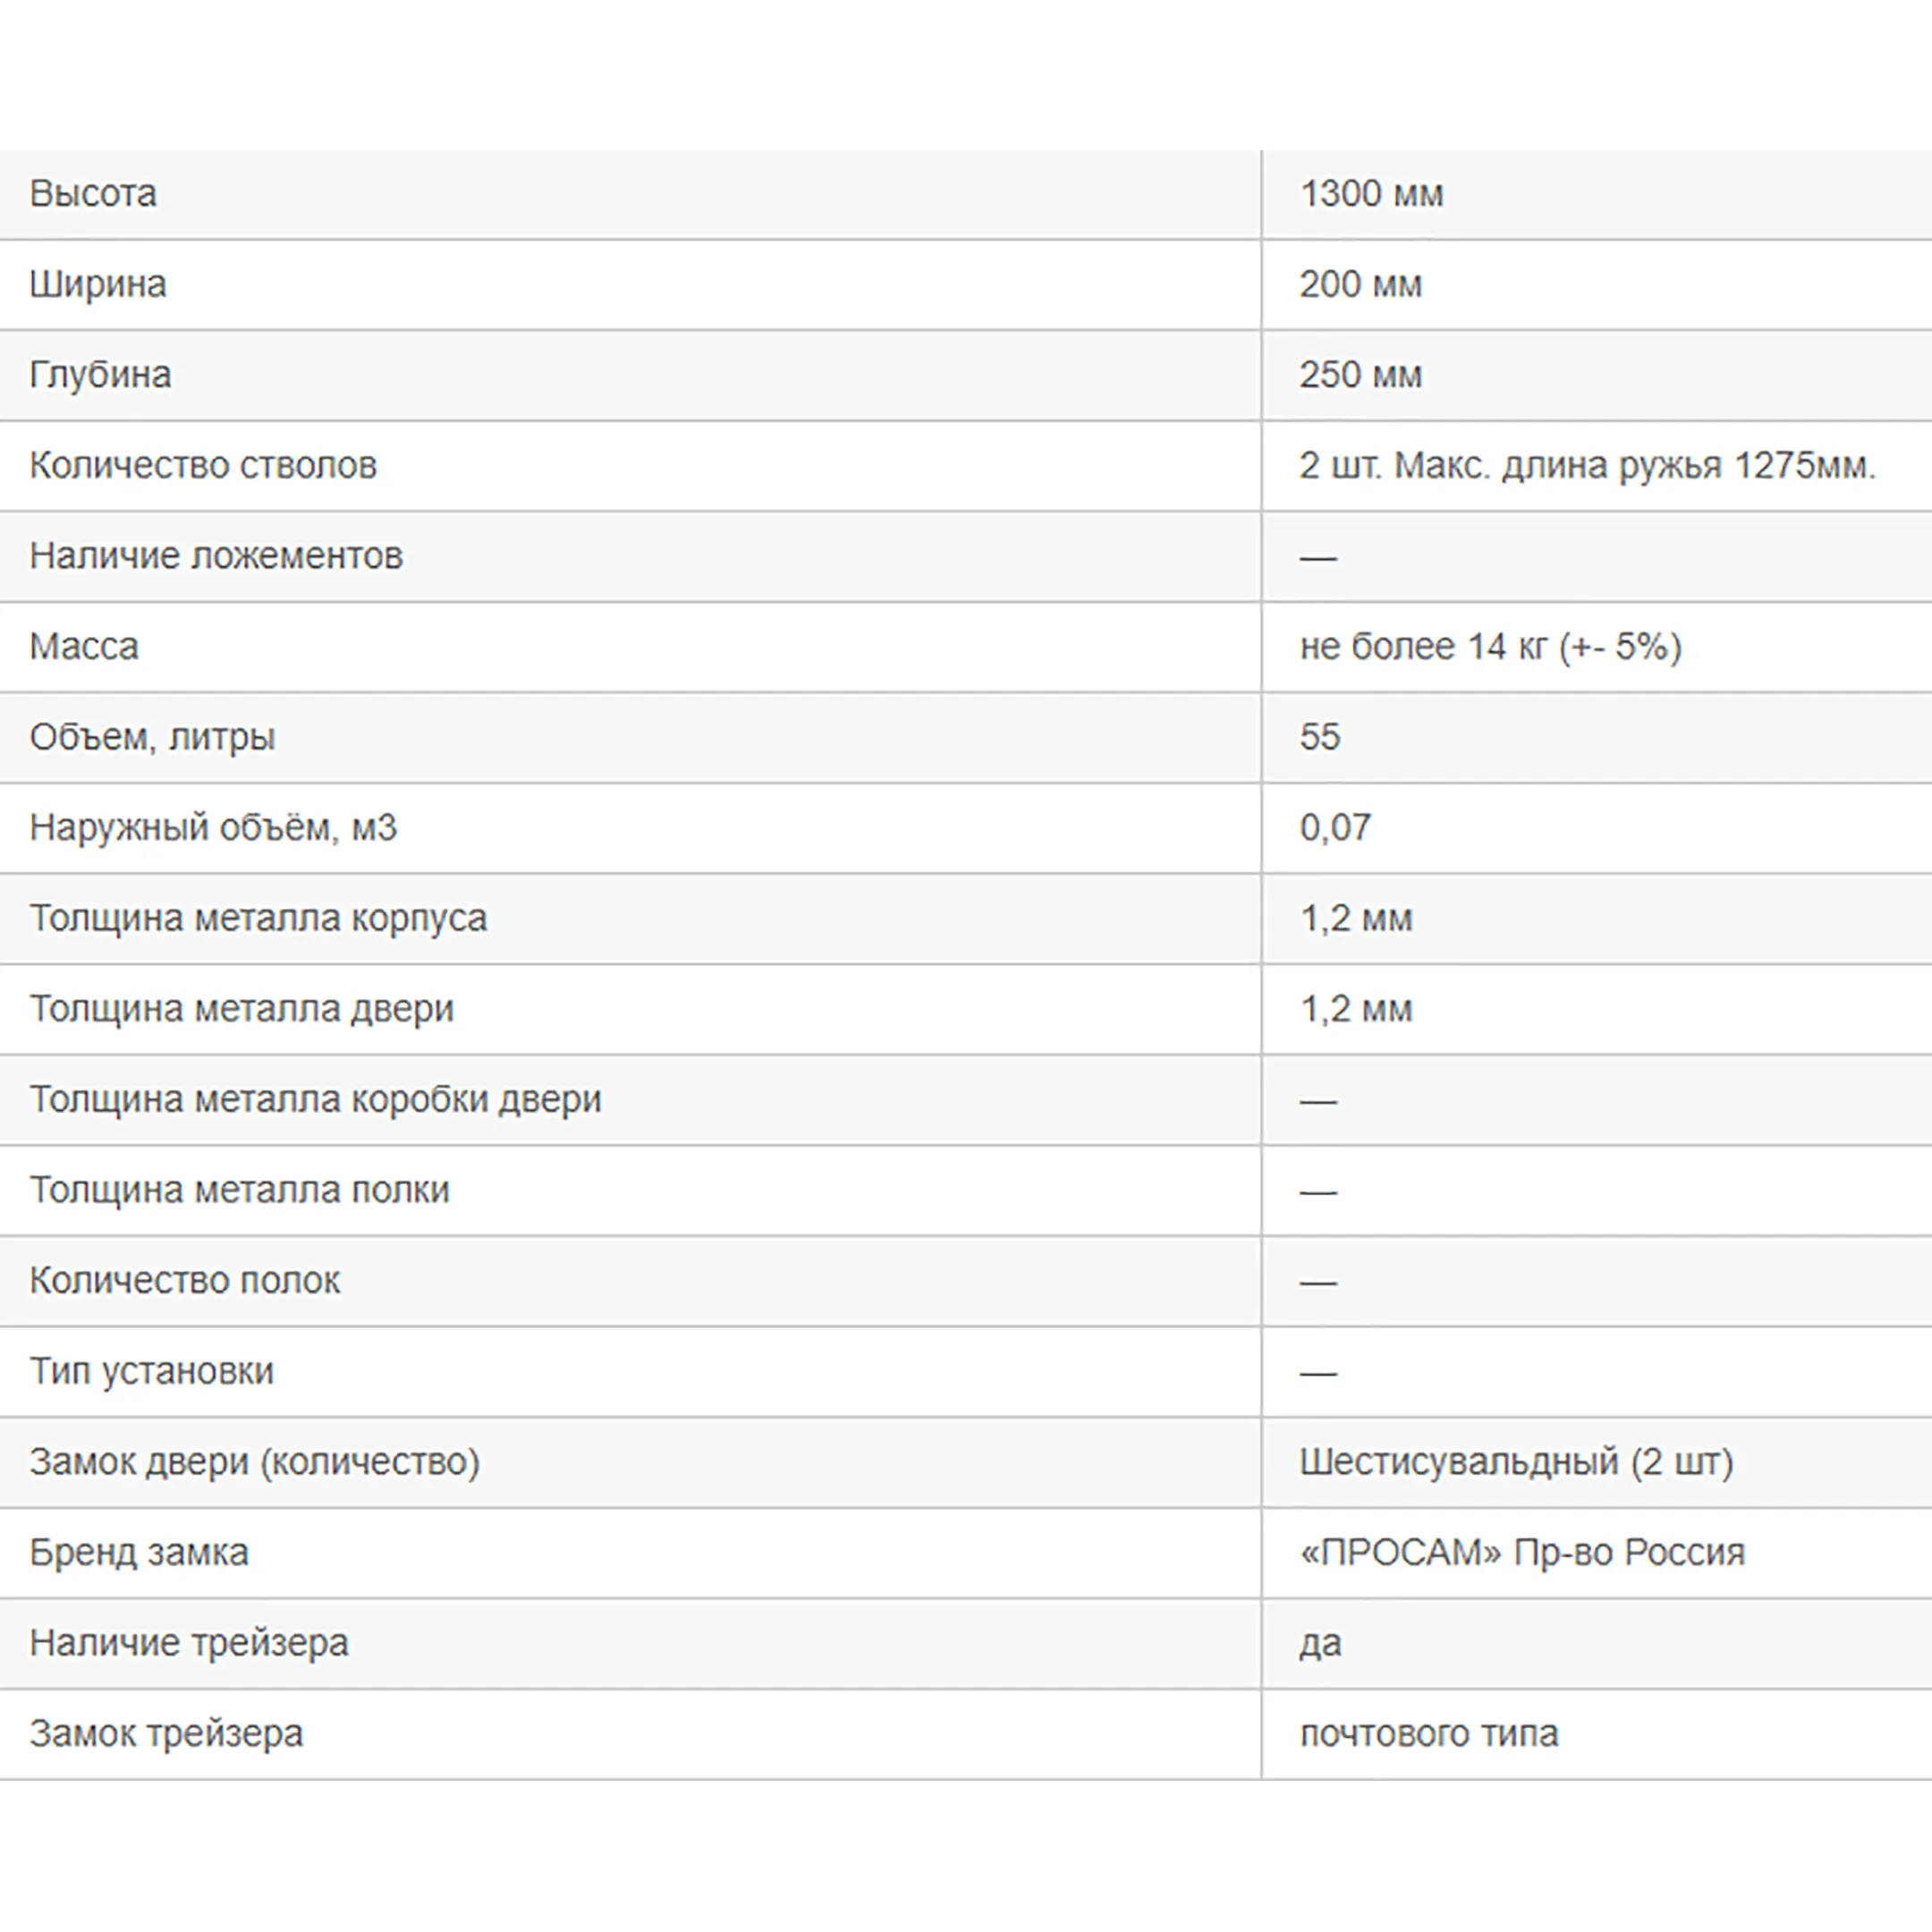This screenshot has width=1932, height=1932.
Task: Click the Объем, литры label
Action: [x=152, y=737]
